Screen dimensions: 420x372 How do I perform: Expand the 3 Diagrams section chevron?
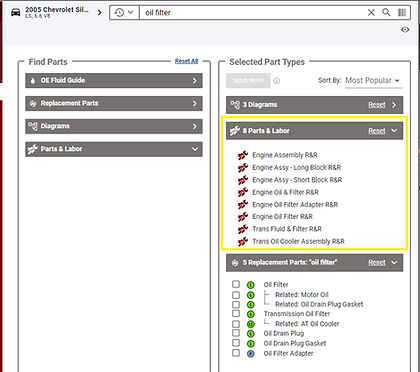tap(394, 105)
